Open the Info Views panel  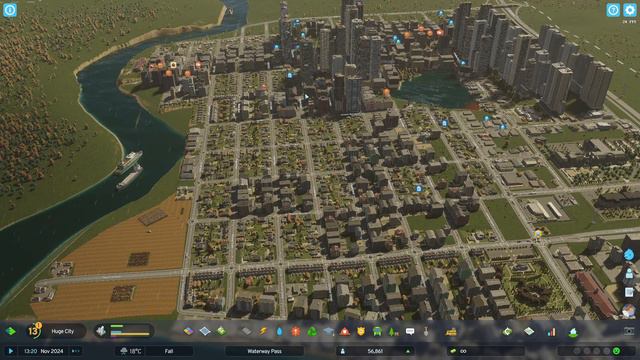10,10
